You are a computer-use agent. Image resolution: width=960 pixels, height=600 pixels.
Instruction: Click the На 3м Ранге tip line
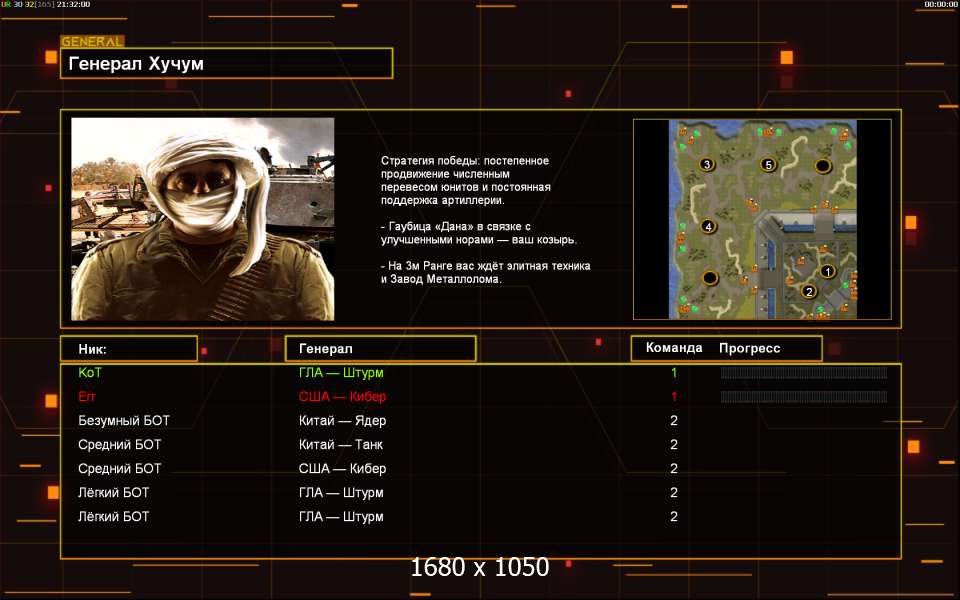(x=486, y=272)
